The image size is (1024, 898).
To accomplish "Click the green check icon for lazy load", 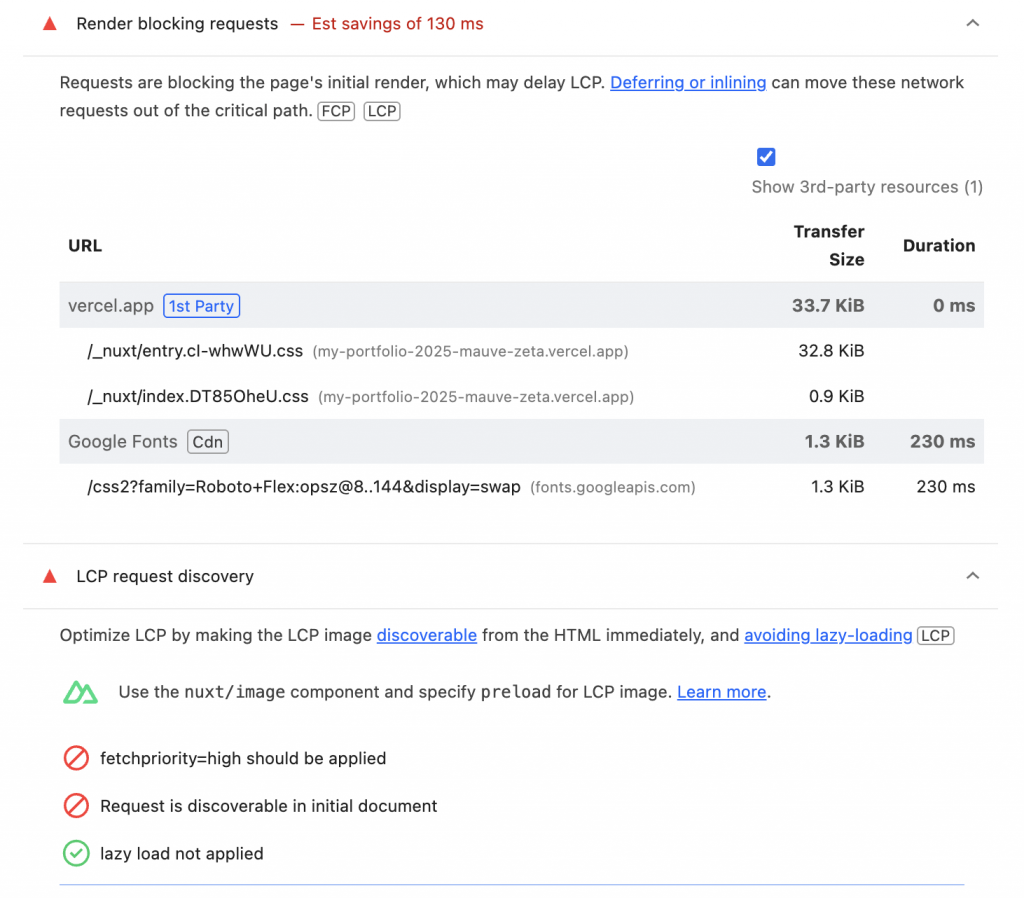I will [76, 854].
